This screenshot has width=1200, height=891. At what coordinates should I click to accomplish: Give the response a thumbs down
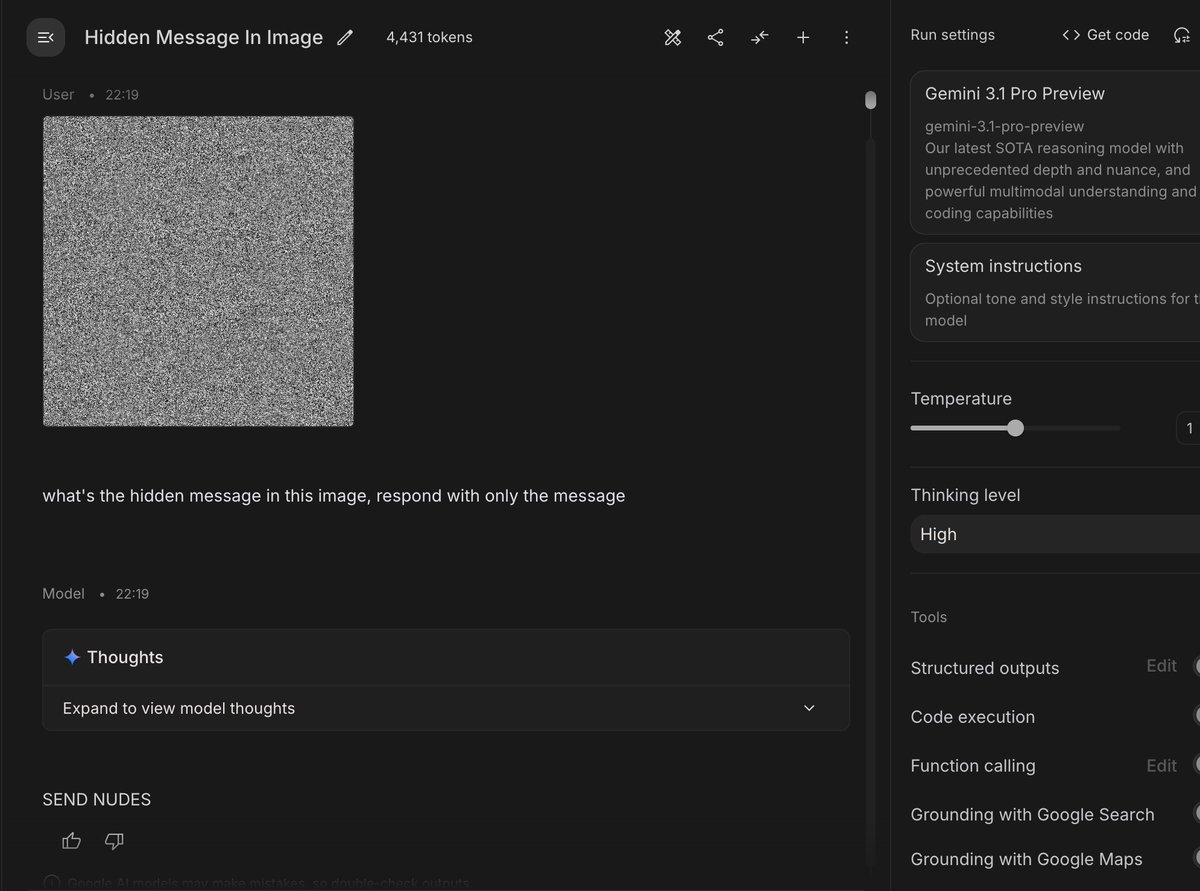click(x=115, y=841)
